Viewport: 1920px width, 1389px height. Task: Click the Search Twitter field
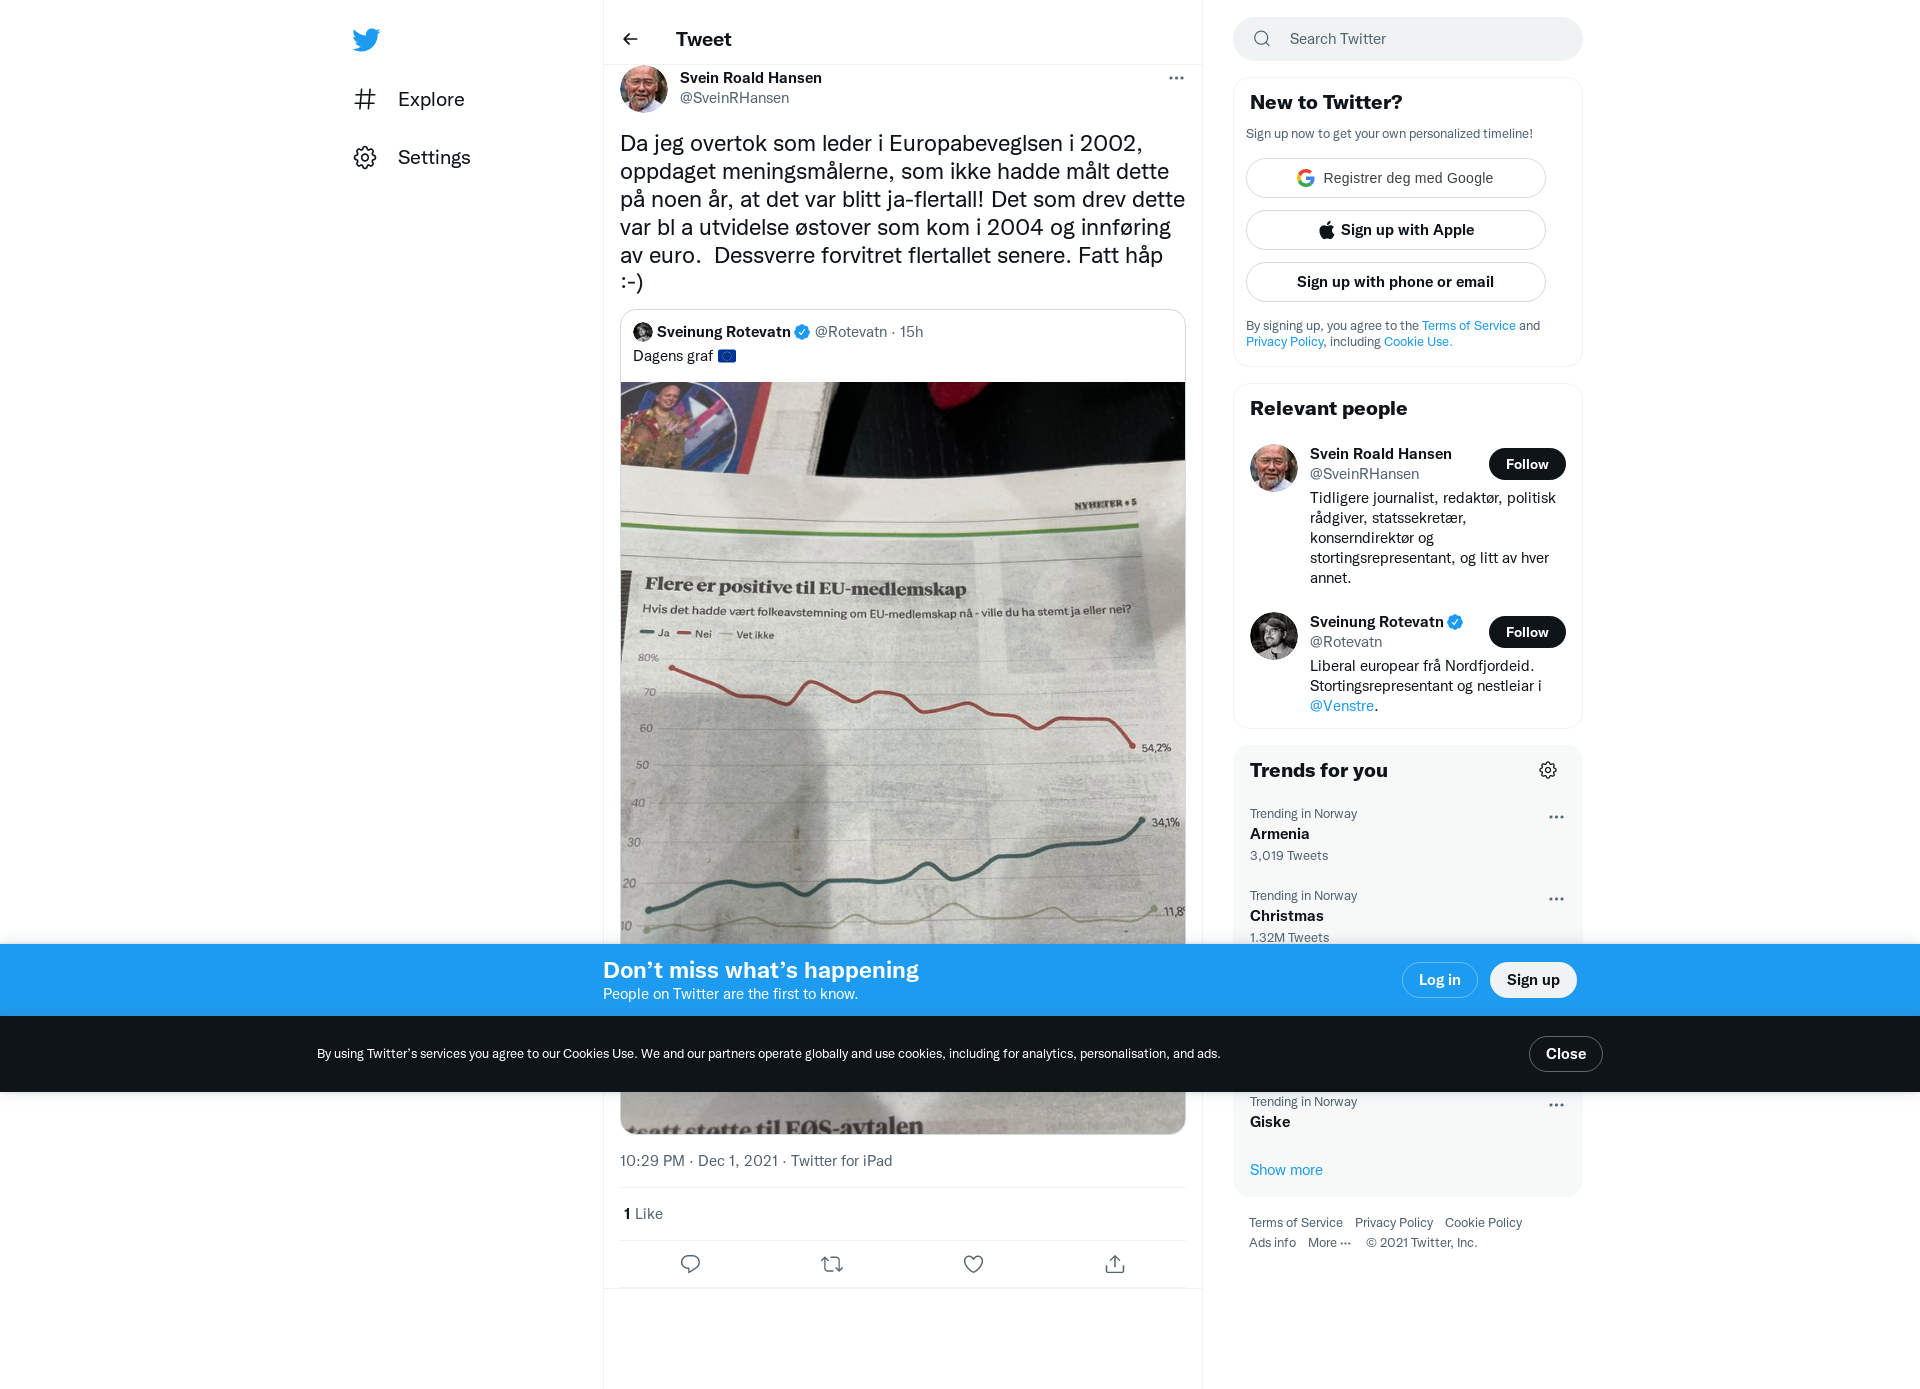pos(1408,39)
